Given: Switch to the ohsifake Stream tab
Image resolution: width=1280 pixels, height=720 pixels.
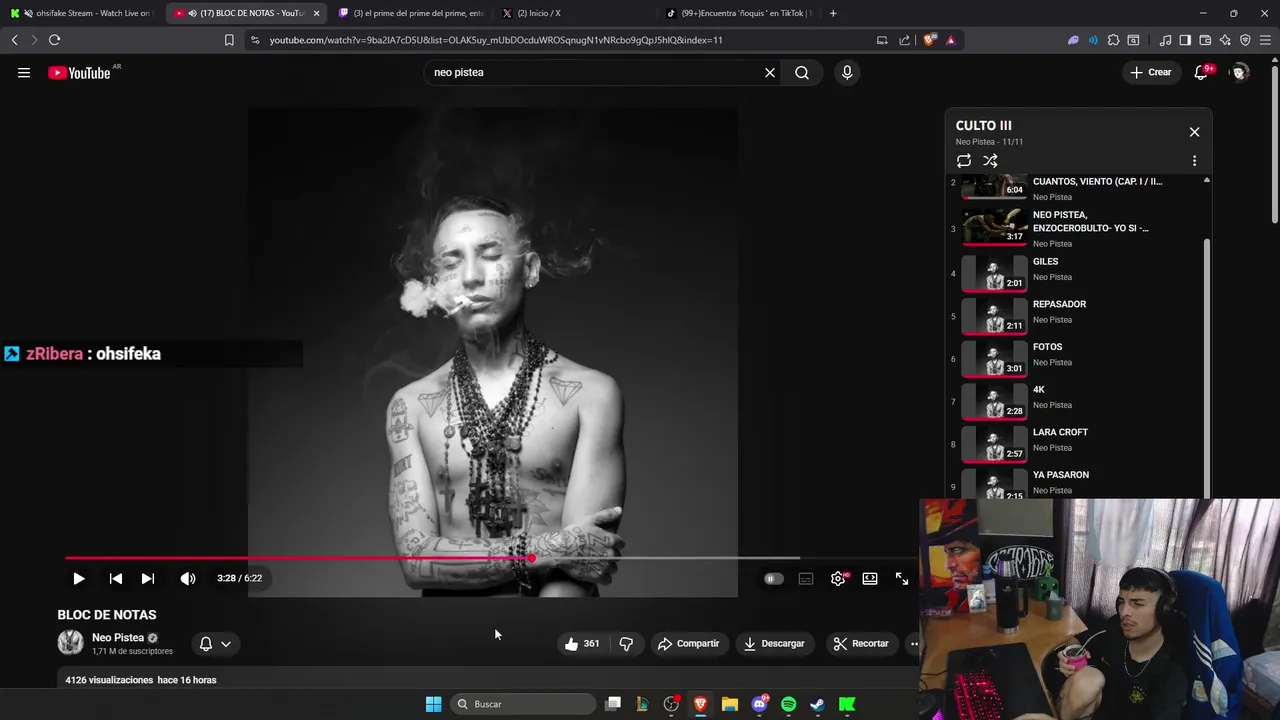Looking at the screenshot, I should [80, 13].
